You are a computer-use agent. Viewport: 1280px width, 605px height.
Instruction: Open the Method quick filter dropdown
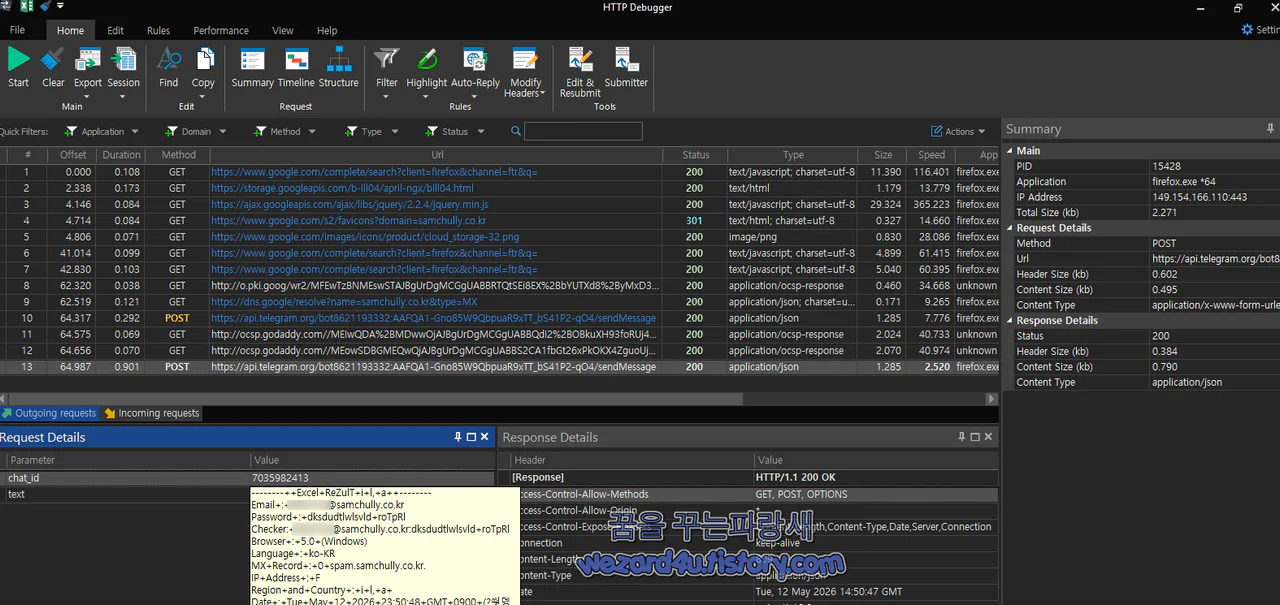pos(312,131)
